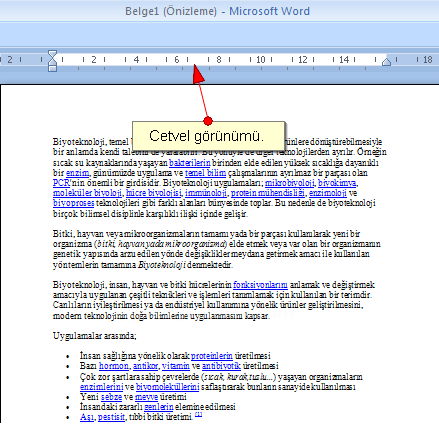The height and width of the screenshot is (425, 439).
Task: Open the enzim hyperlink
Action: (x=77, y=173)
